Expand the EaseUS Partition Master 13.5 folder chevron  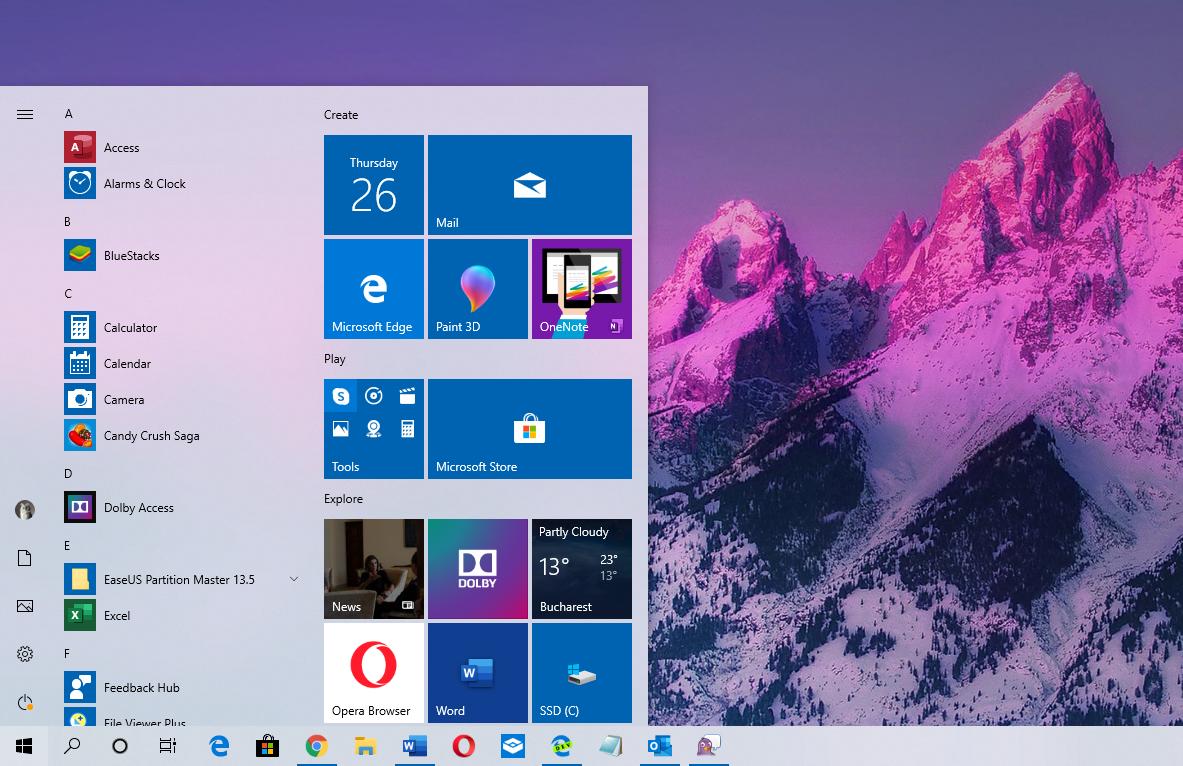[x=293, y=580]
